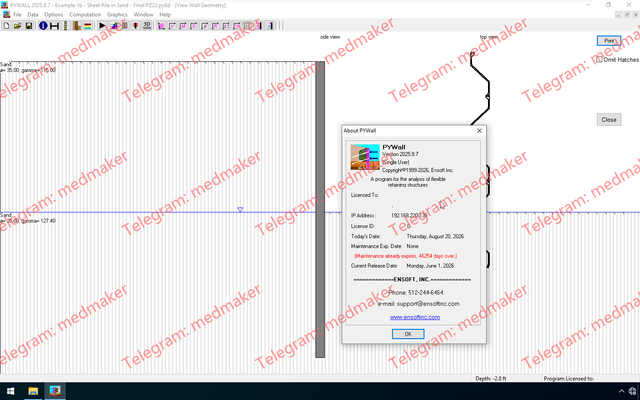Image resolution: width=640 pixels, height=400 pixels.
Task: Click the Thursday, August 20, 2026 date
Action: pyautogui.click(x=435, y=236)
